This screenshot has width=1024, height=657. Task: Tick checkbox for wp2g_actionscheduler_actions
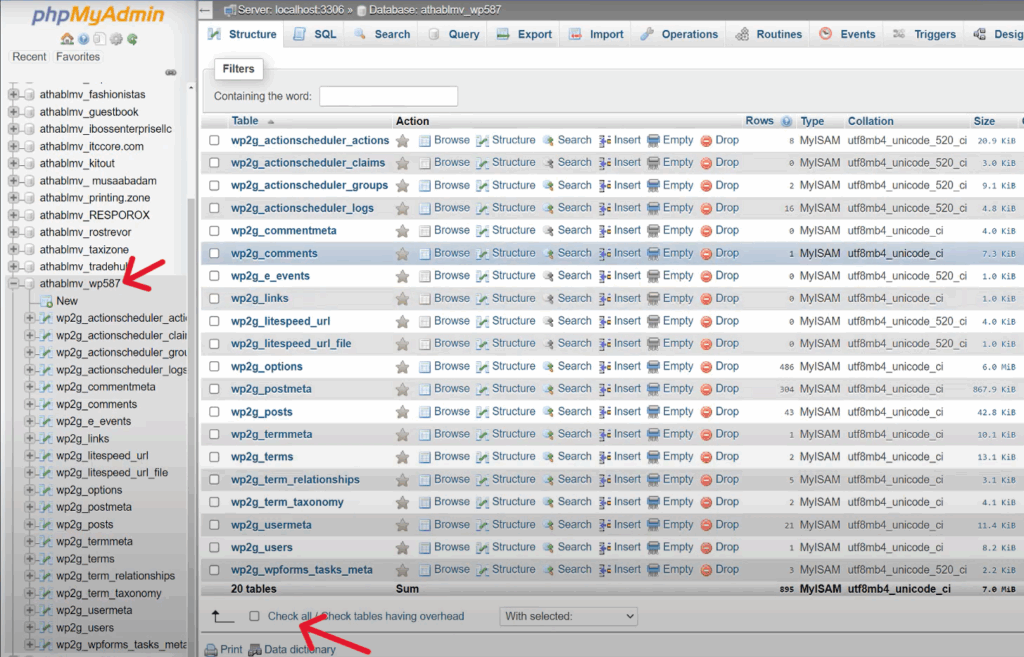[x=214, y=140]
